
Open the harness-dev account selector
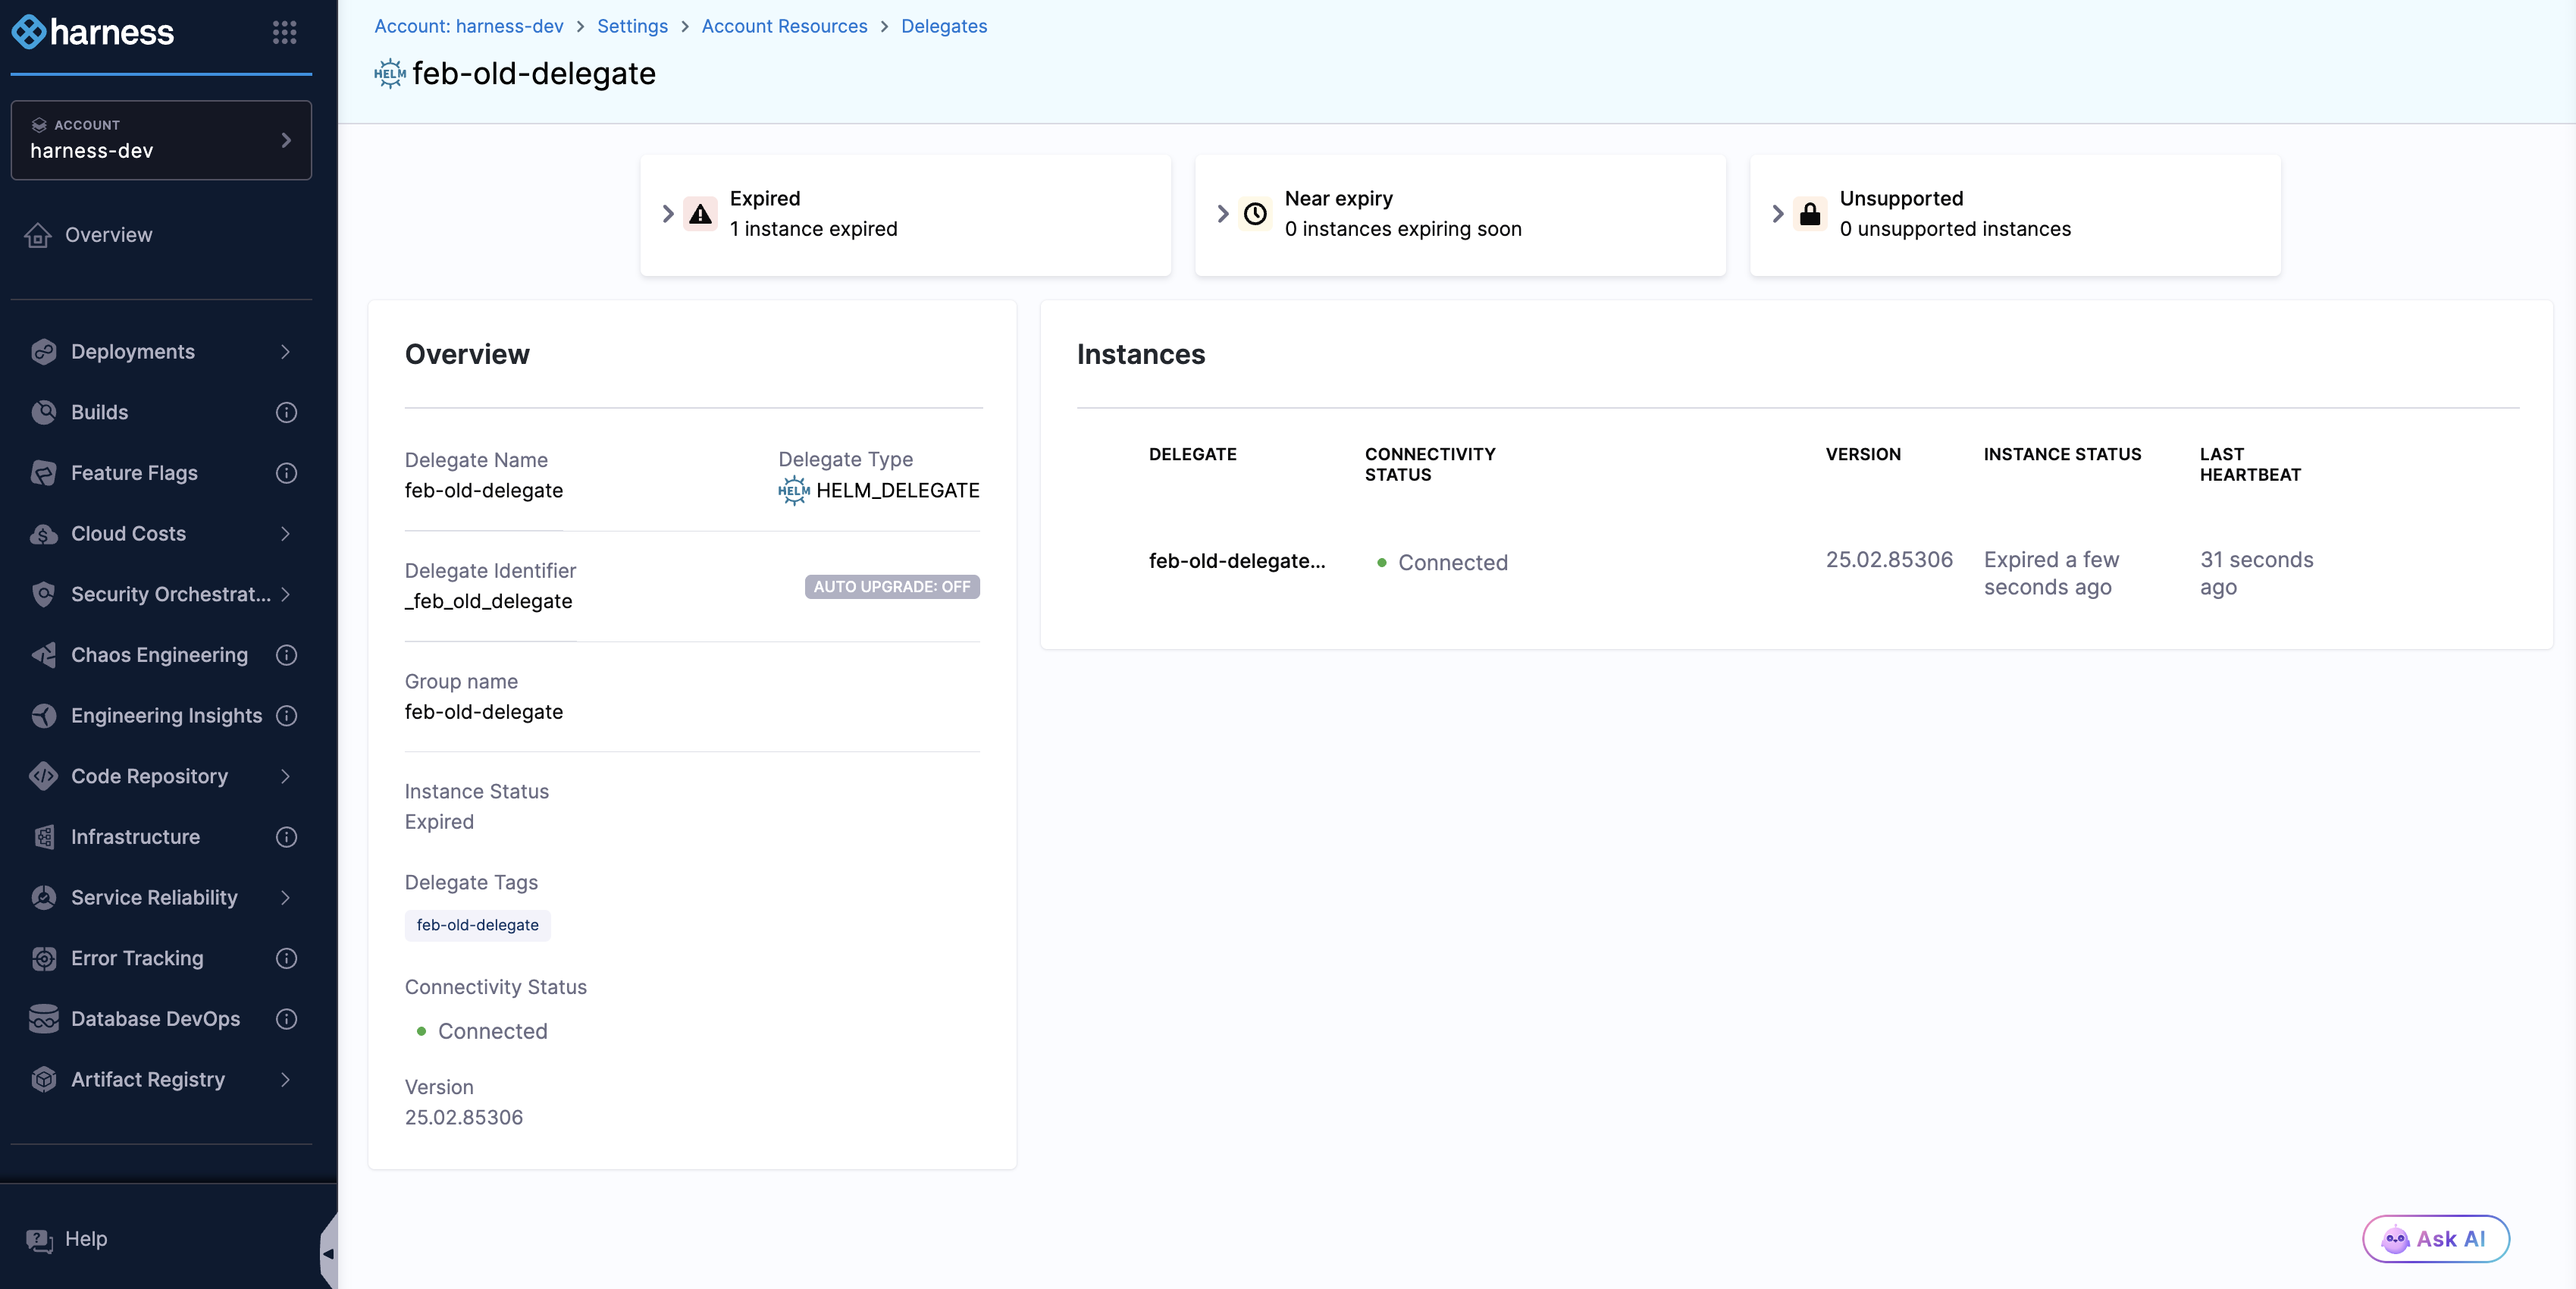click(161, 140)
